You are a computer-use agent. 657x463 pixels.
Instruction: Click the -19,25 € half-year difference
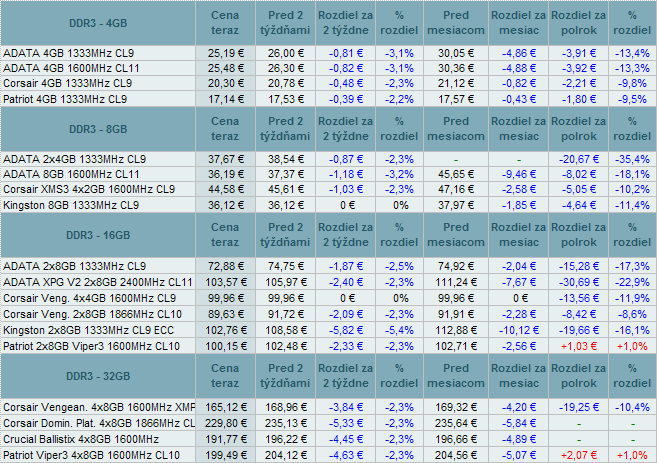[x=579, y=407]
